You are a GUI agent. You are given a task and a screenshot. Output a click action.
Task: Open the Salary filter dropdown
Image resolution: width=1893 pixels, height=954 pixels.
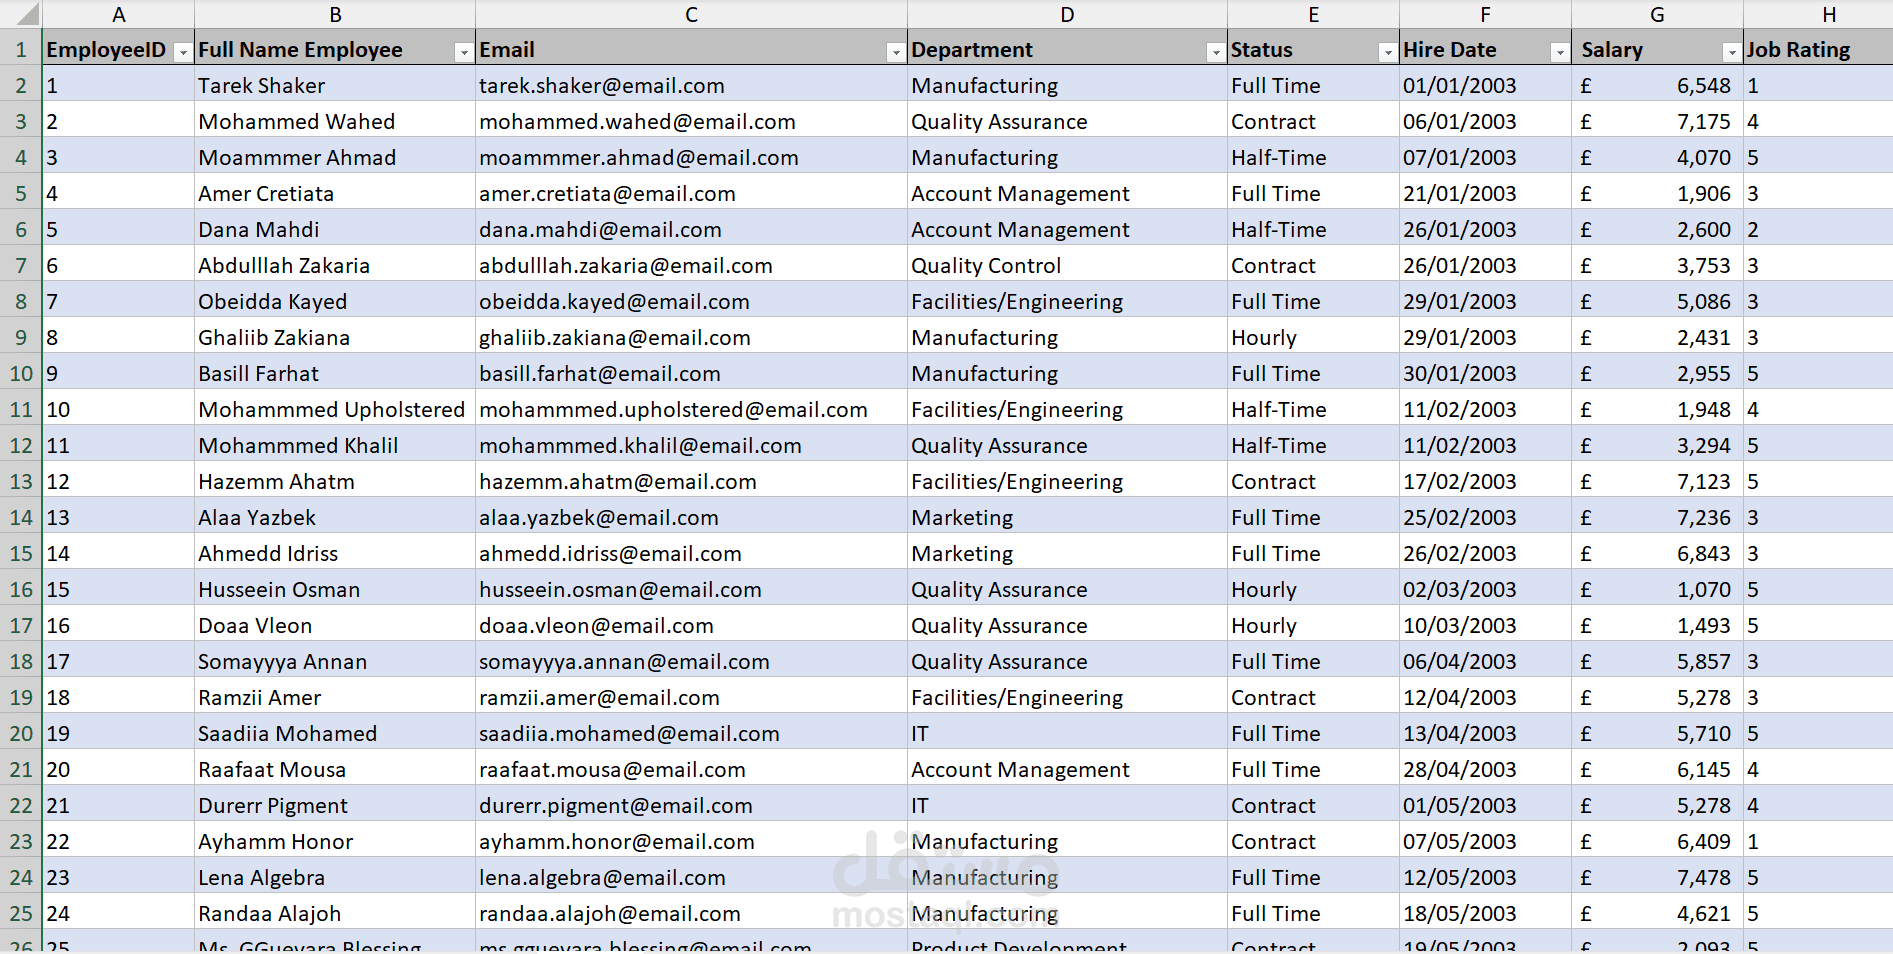point(1731,53)
